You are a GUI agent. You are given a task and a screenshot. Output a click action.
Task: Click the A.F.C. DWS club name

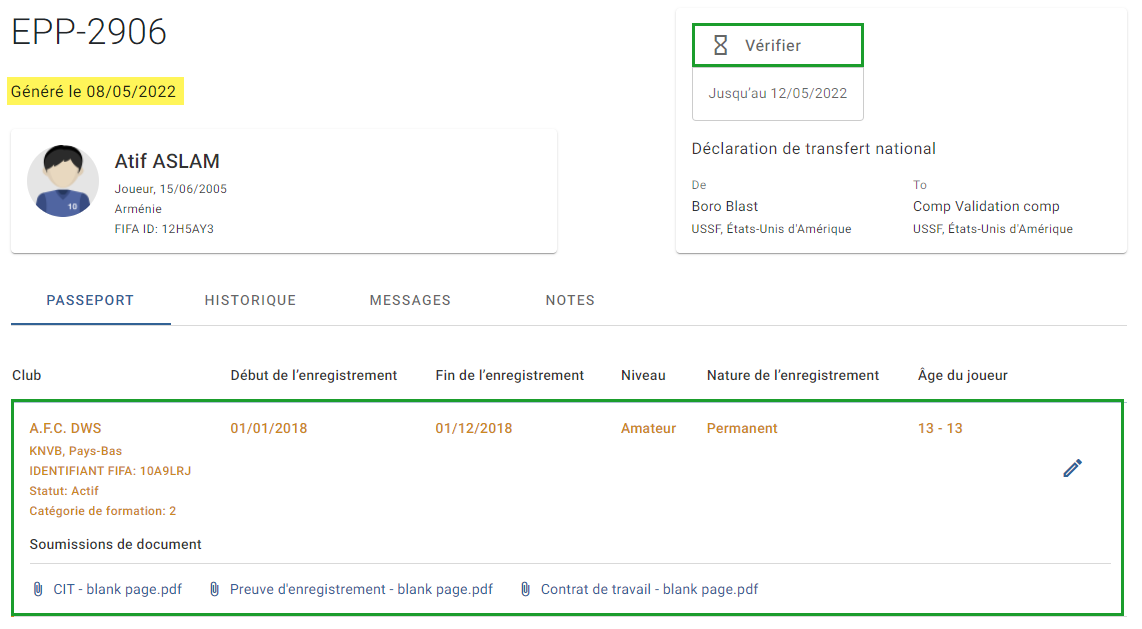pyautogui.click(x=66, y=428)
